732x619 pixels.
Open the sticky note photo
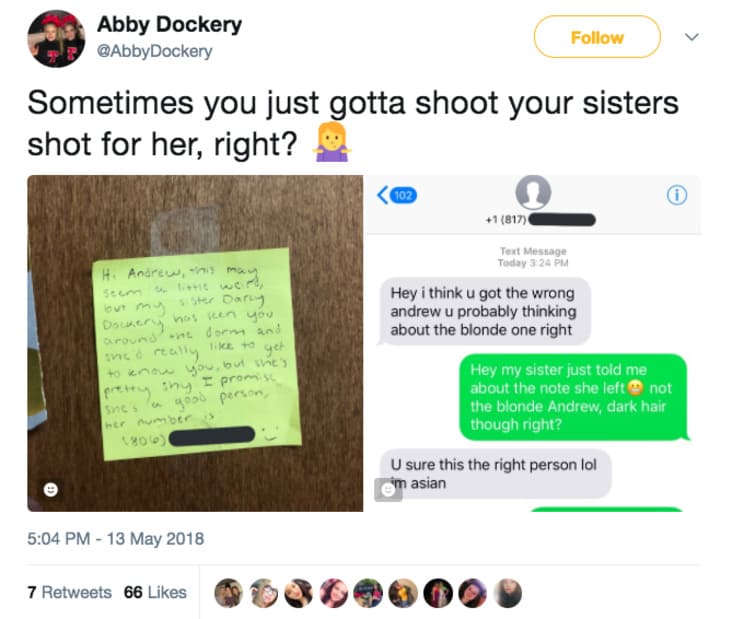pos(195,343)
